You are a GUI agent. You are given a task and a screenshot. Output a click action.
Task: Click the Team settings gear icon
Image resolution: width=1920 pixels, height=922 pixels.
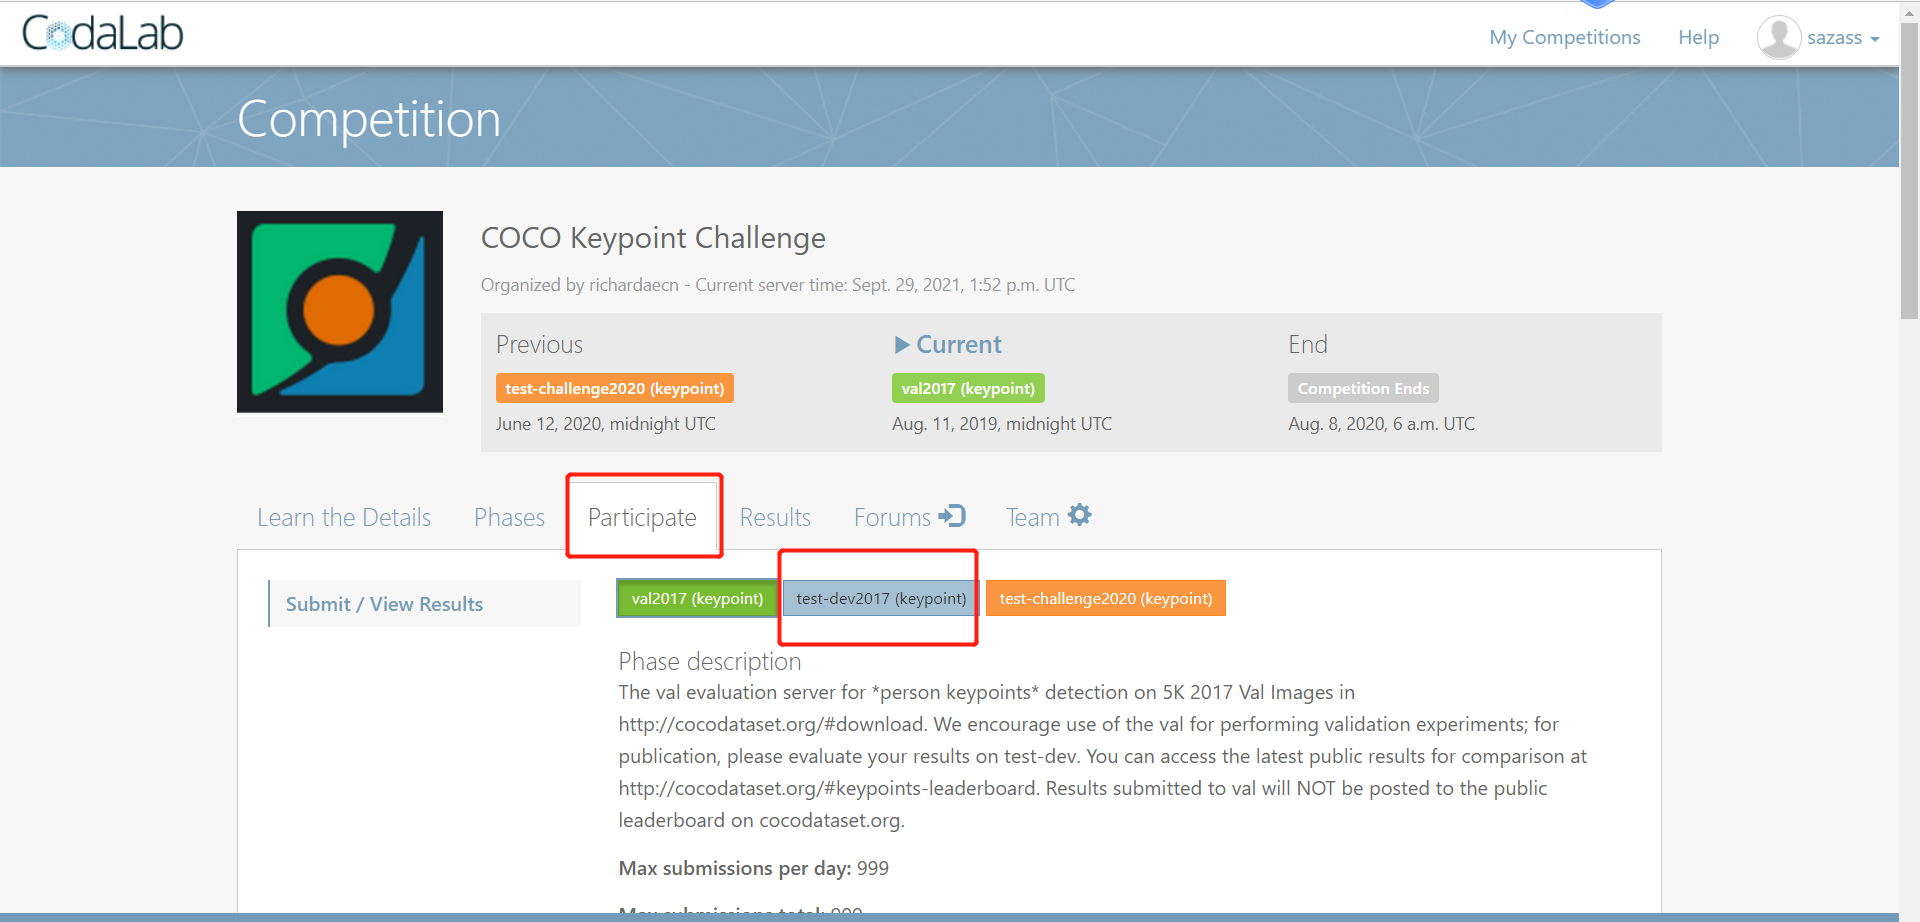(x=1080, y=514)
